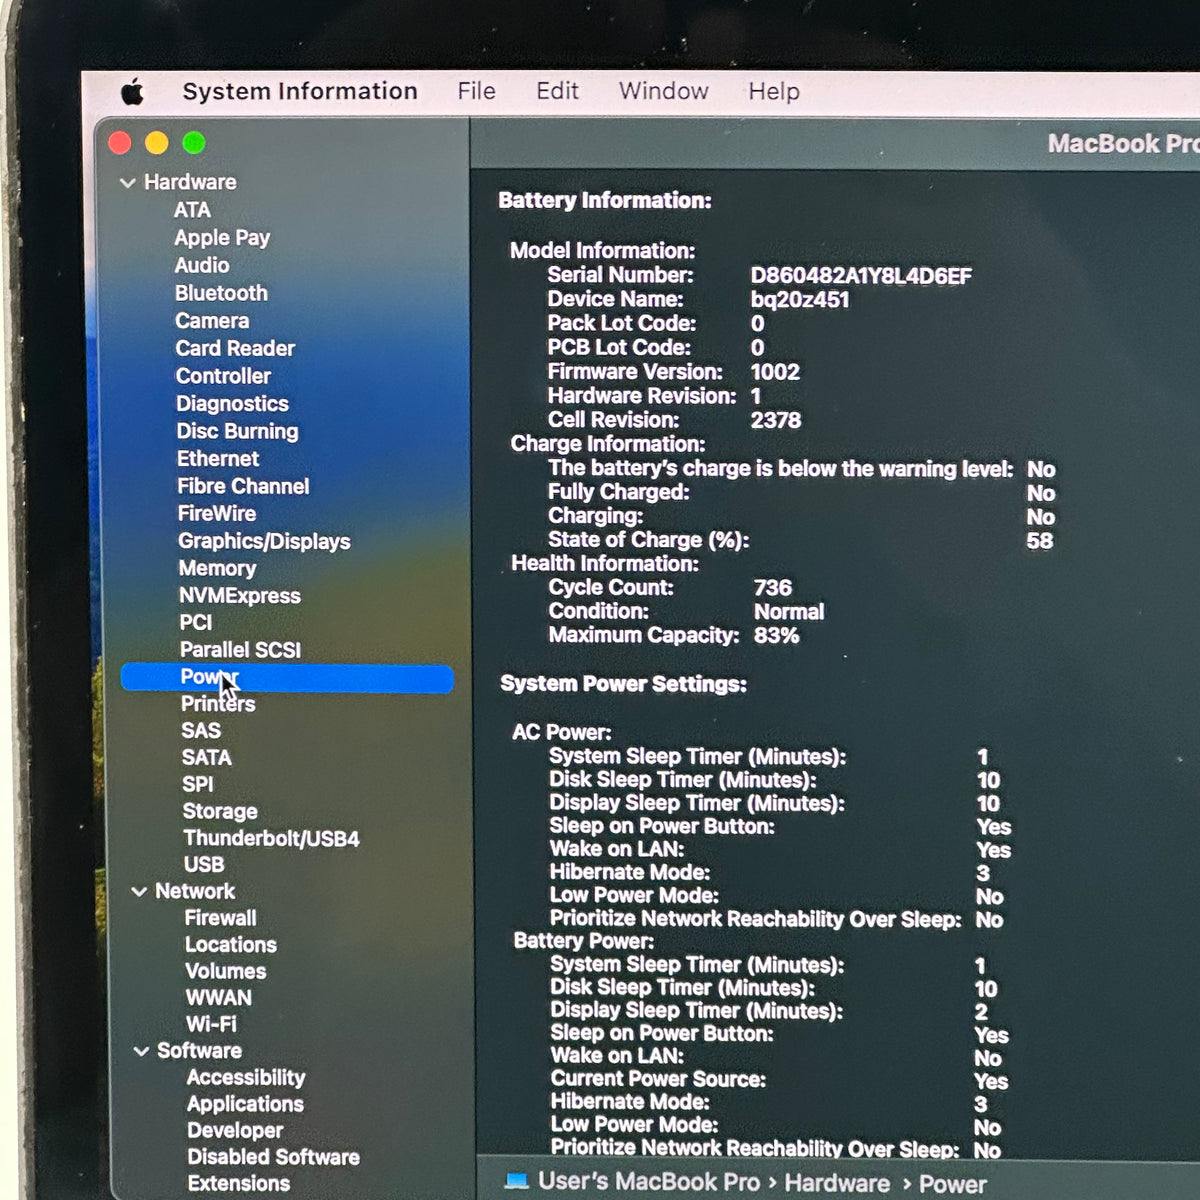
Task: Select WWAN under Network
Action: [219, 998]
